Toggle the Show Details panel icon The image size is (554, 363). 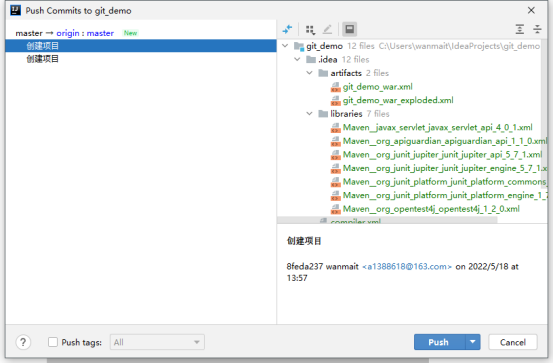point(349,29)
